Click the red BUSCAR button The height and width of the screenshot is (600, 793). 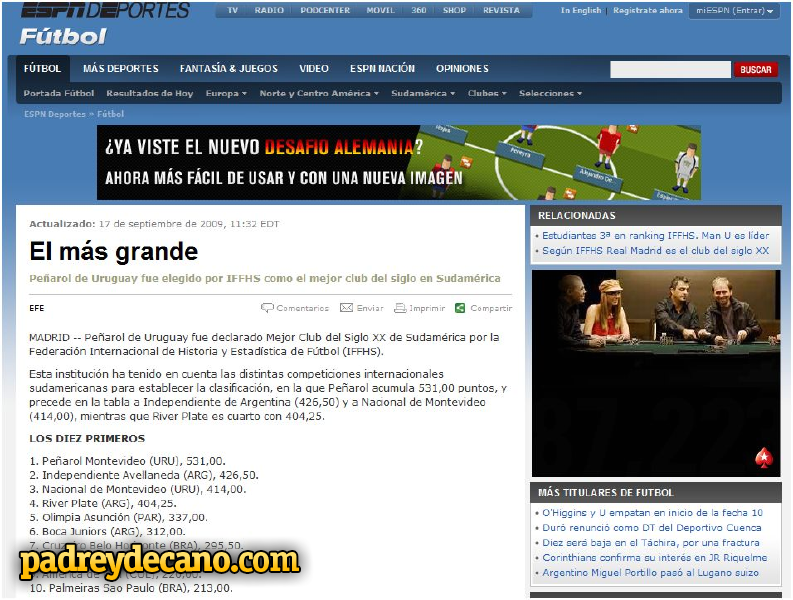click(756, 69)
